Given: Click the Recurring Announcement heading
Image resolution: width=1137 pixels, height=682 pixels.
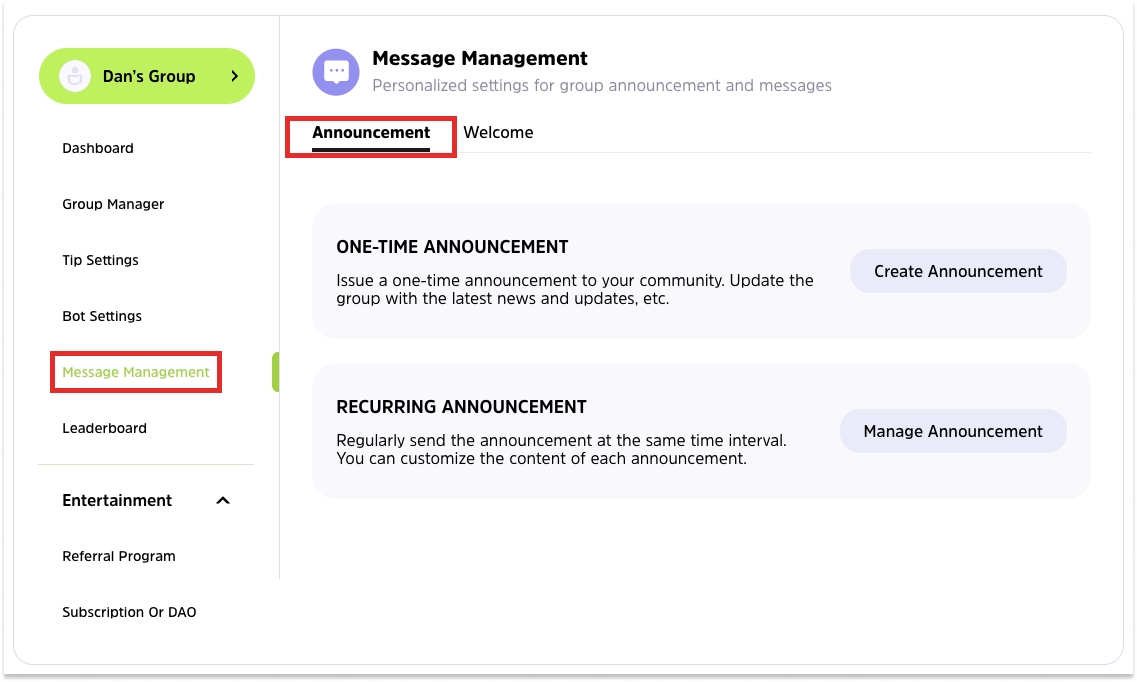Looking at the screenshot, I should coord(461,407).
